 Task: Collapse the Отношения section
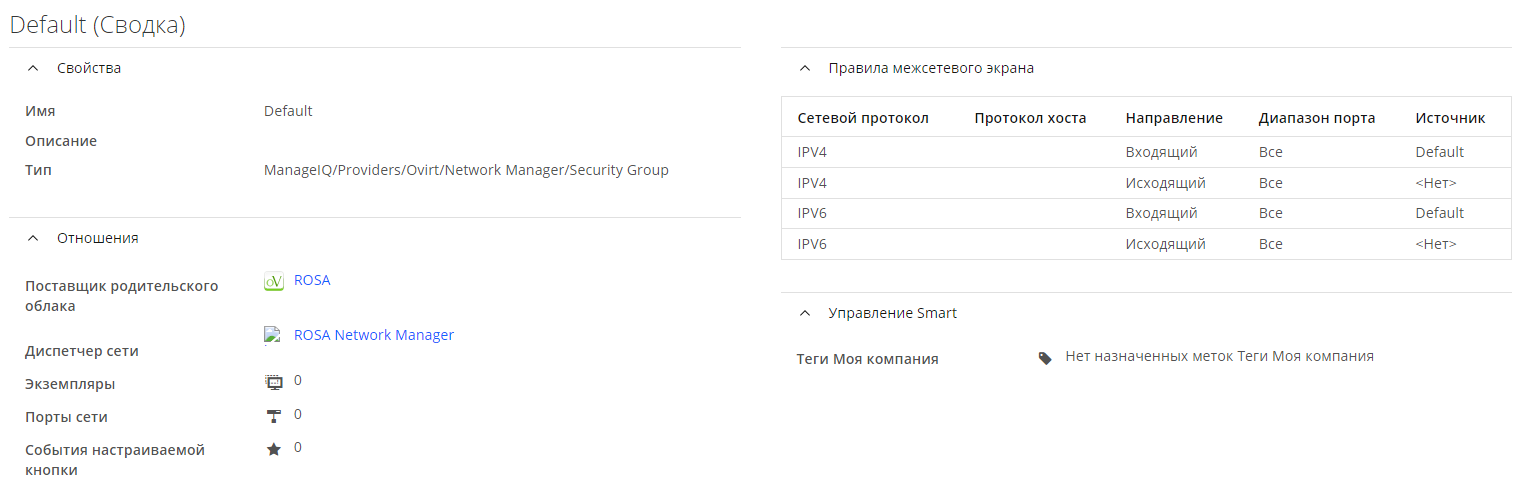pyautogui.click(x=34, y=238)
